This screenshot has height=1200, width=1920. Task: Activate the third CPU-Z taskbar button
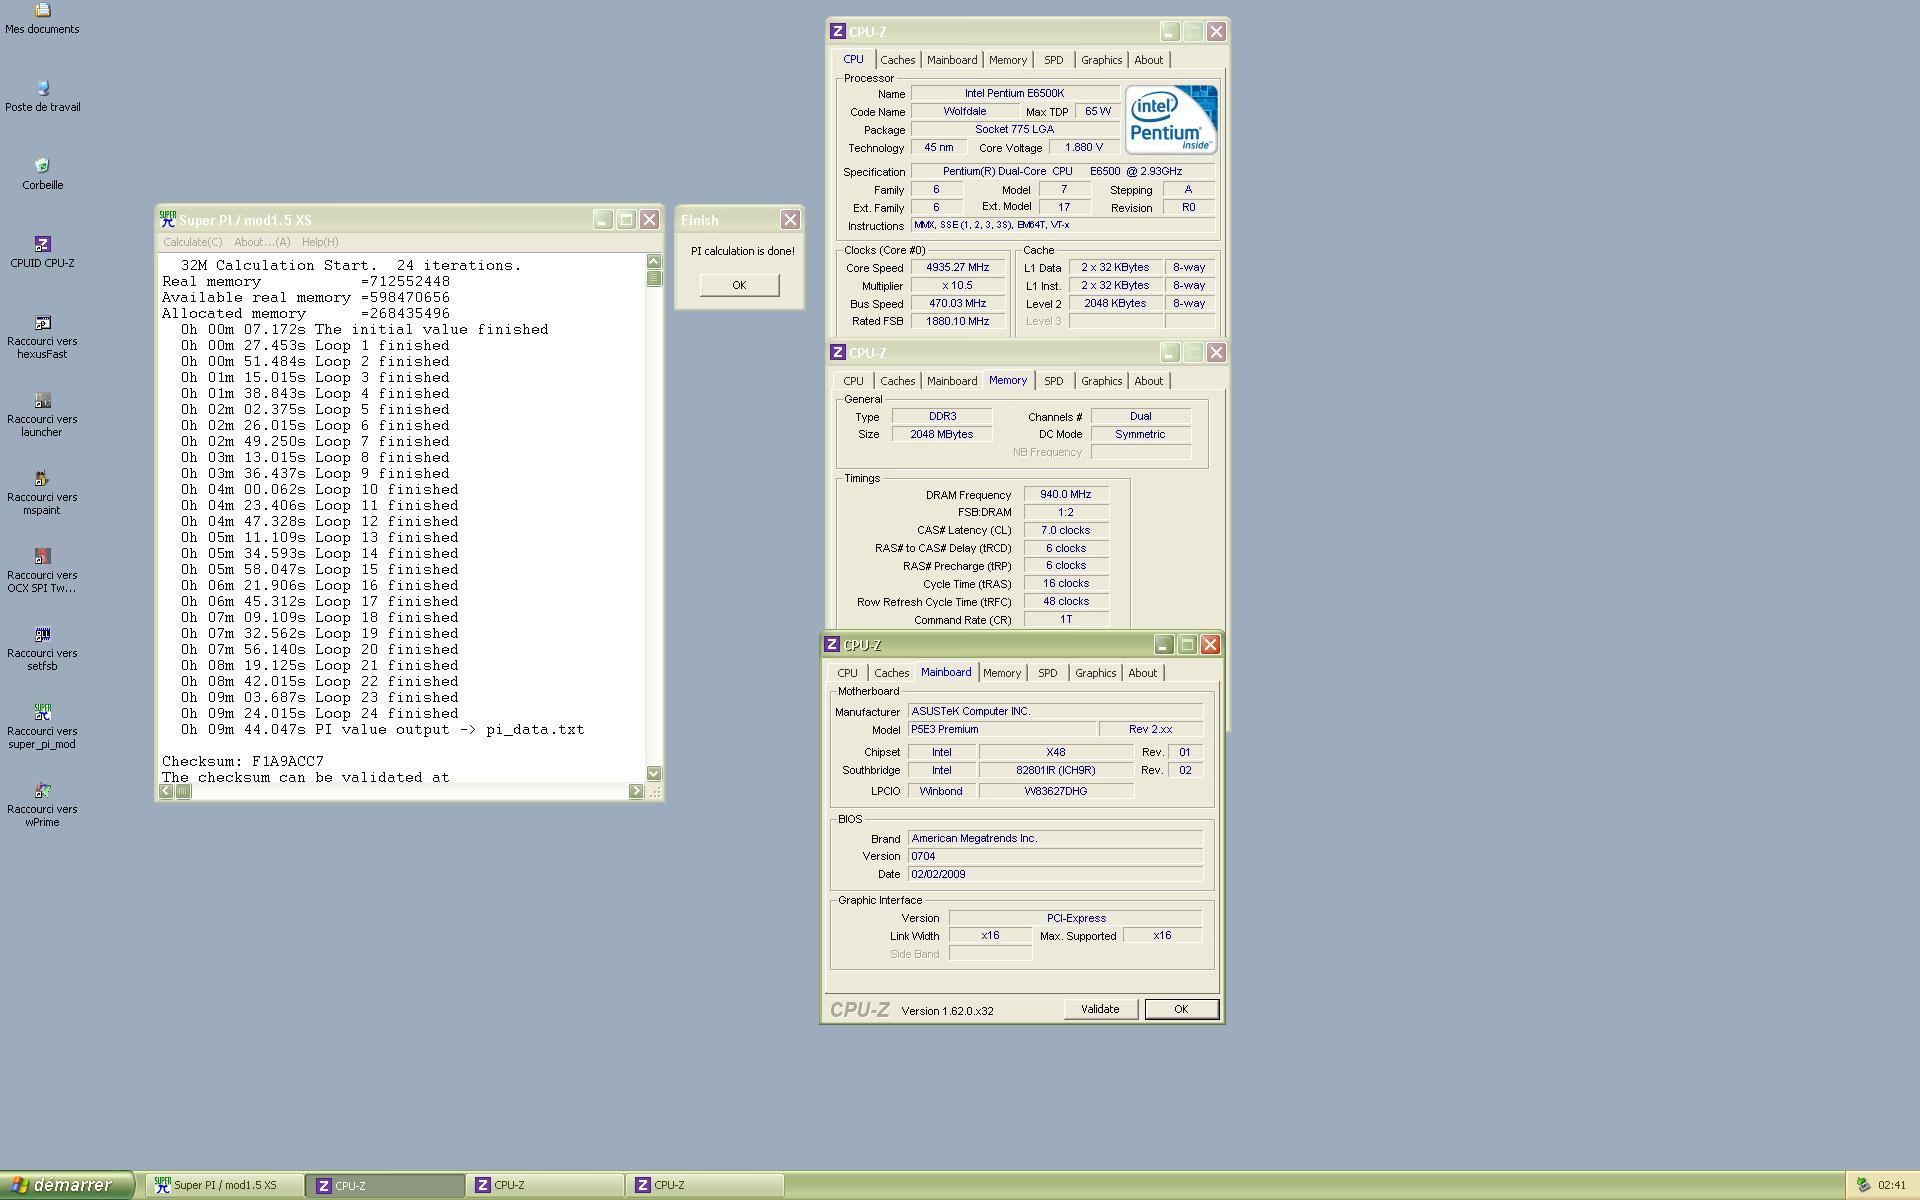pos(705,1185)
